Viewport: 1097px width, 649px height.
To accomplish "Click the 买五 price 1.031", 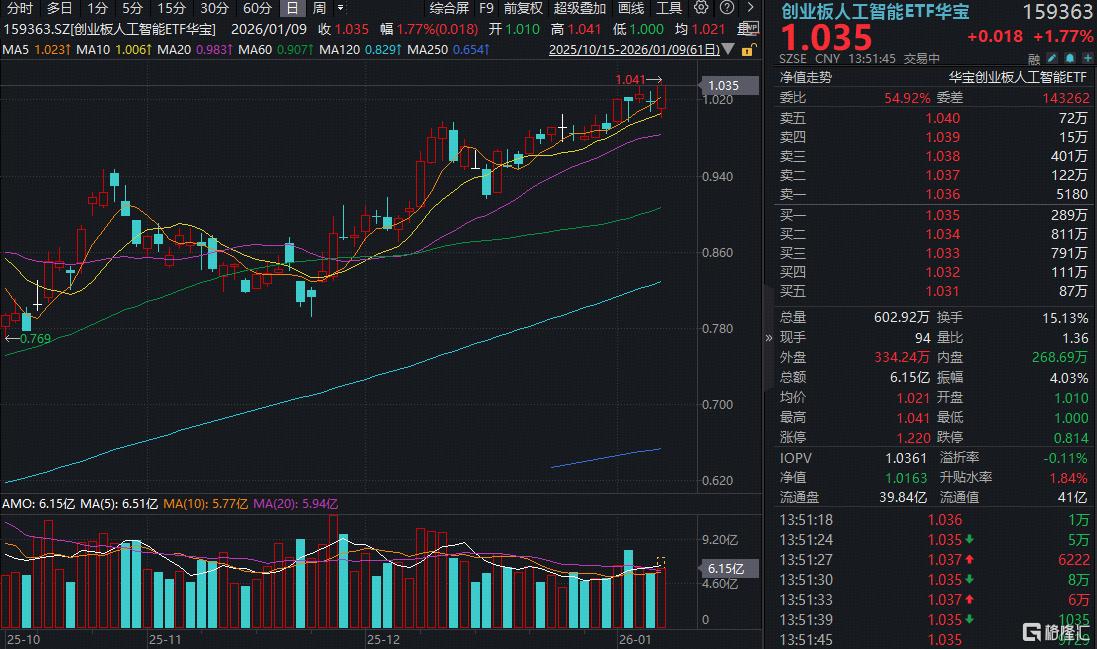I will (x=942, y=290).
